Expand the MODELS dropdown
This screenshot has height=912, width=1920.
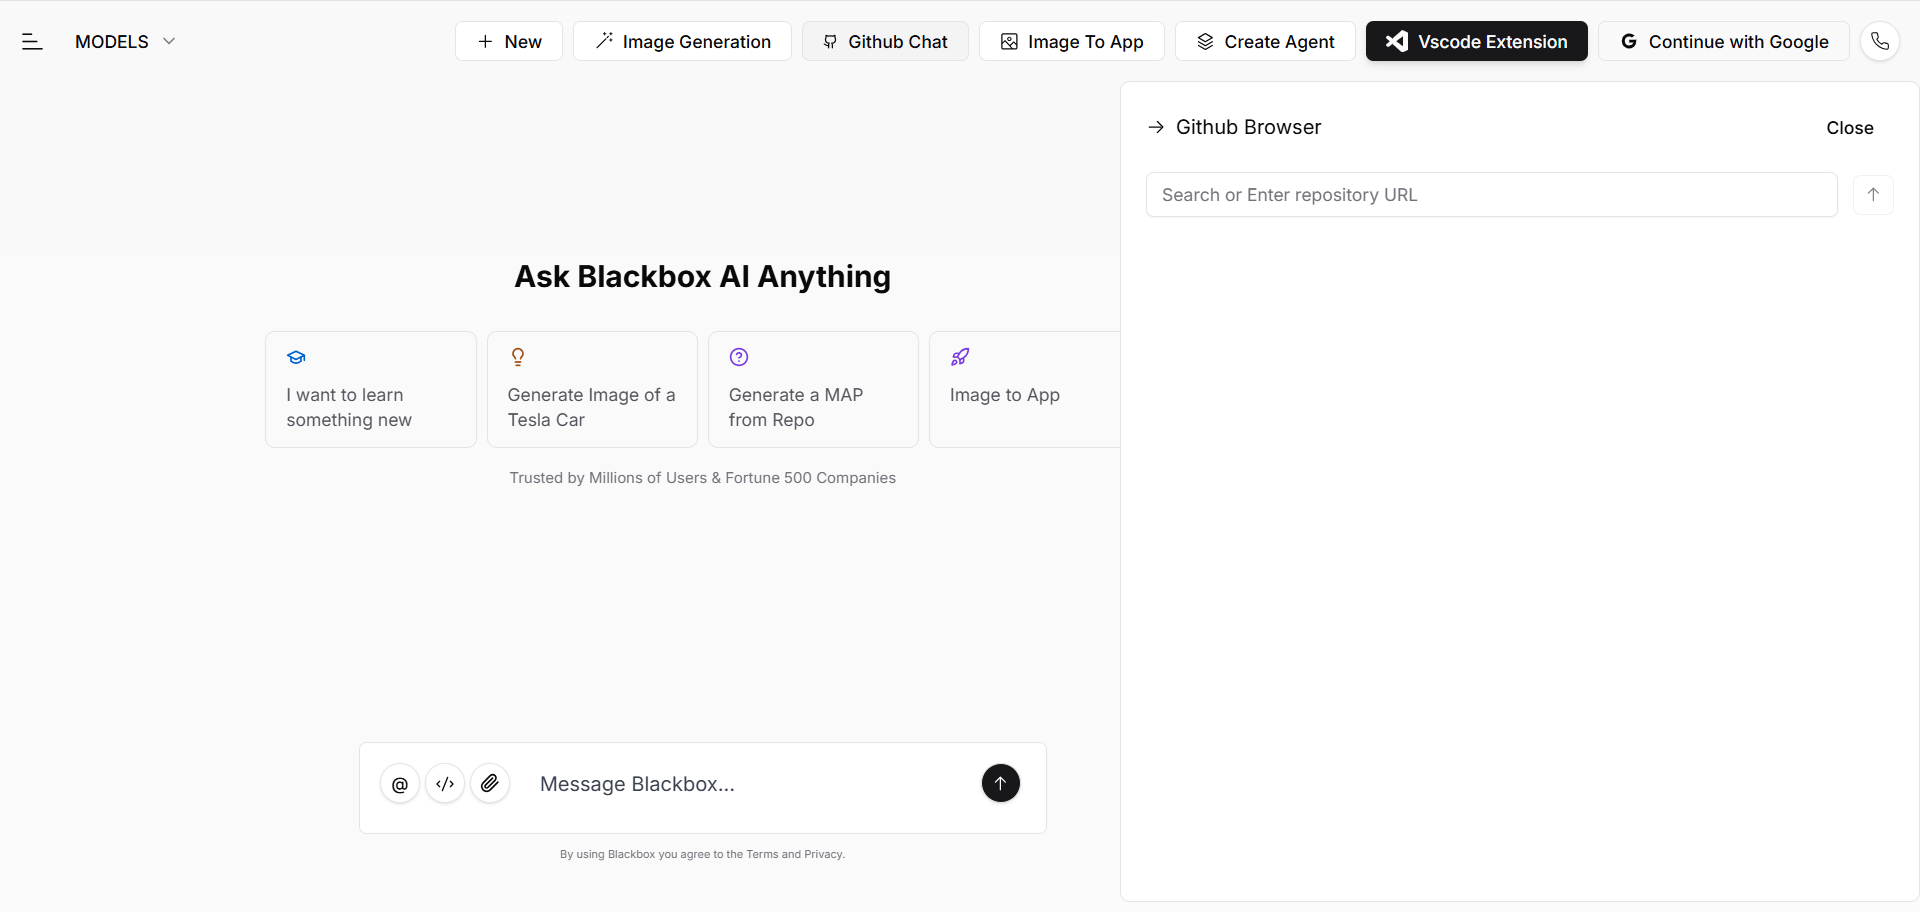125,41
